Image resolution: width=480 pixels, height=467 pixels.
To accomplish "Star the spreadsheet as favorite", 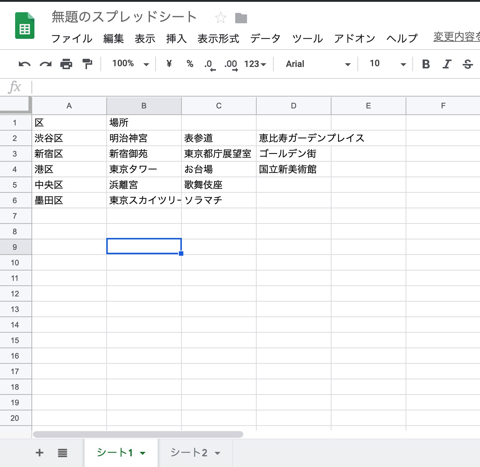I will (220, 18).
